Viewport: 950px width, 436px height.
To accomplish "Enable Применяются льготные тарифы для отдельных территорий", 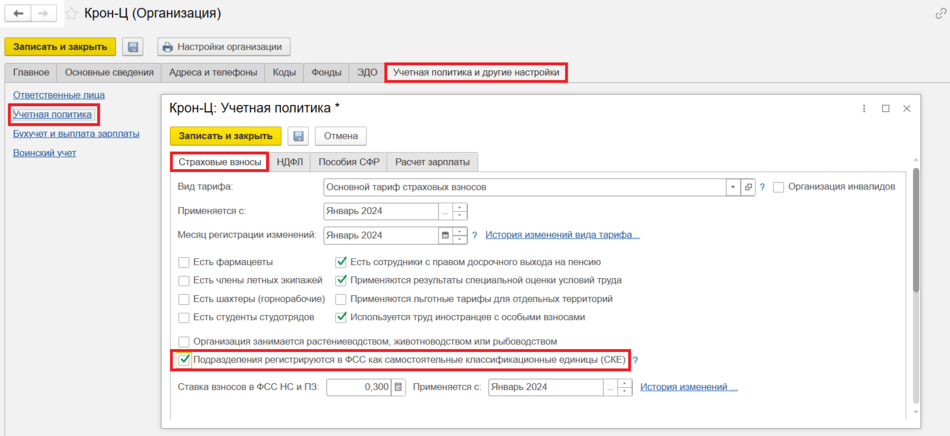I will 341,299.
